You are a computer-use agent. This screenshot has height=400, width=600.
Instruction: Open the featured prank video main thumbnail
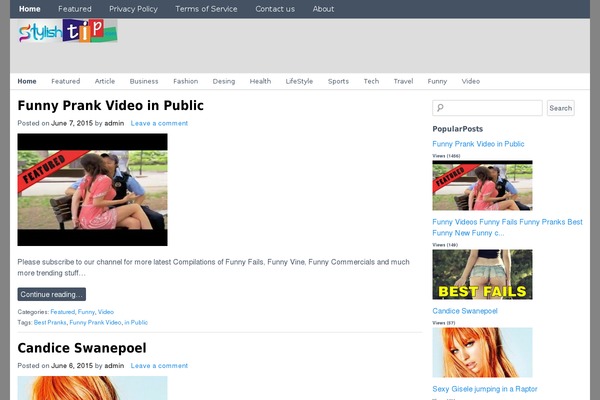click(x=93, y=189)
